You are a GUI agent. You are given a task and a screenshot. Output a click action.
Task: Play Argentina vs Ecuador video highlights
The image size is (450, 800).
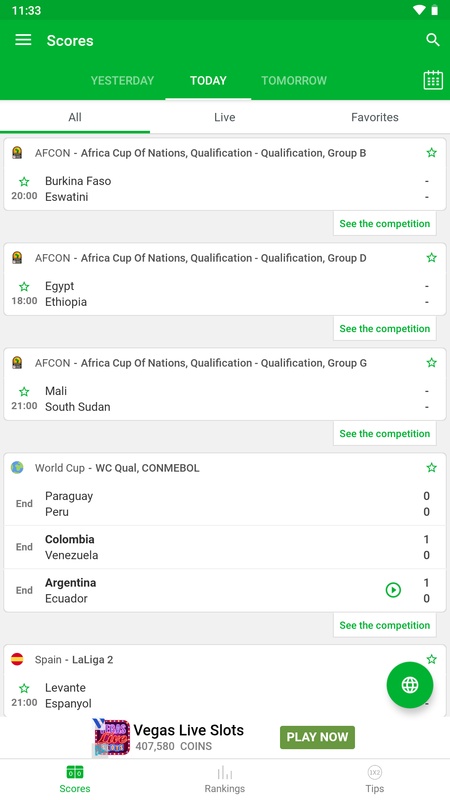point(393,590)
